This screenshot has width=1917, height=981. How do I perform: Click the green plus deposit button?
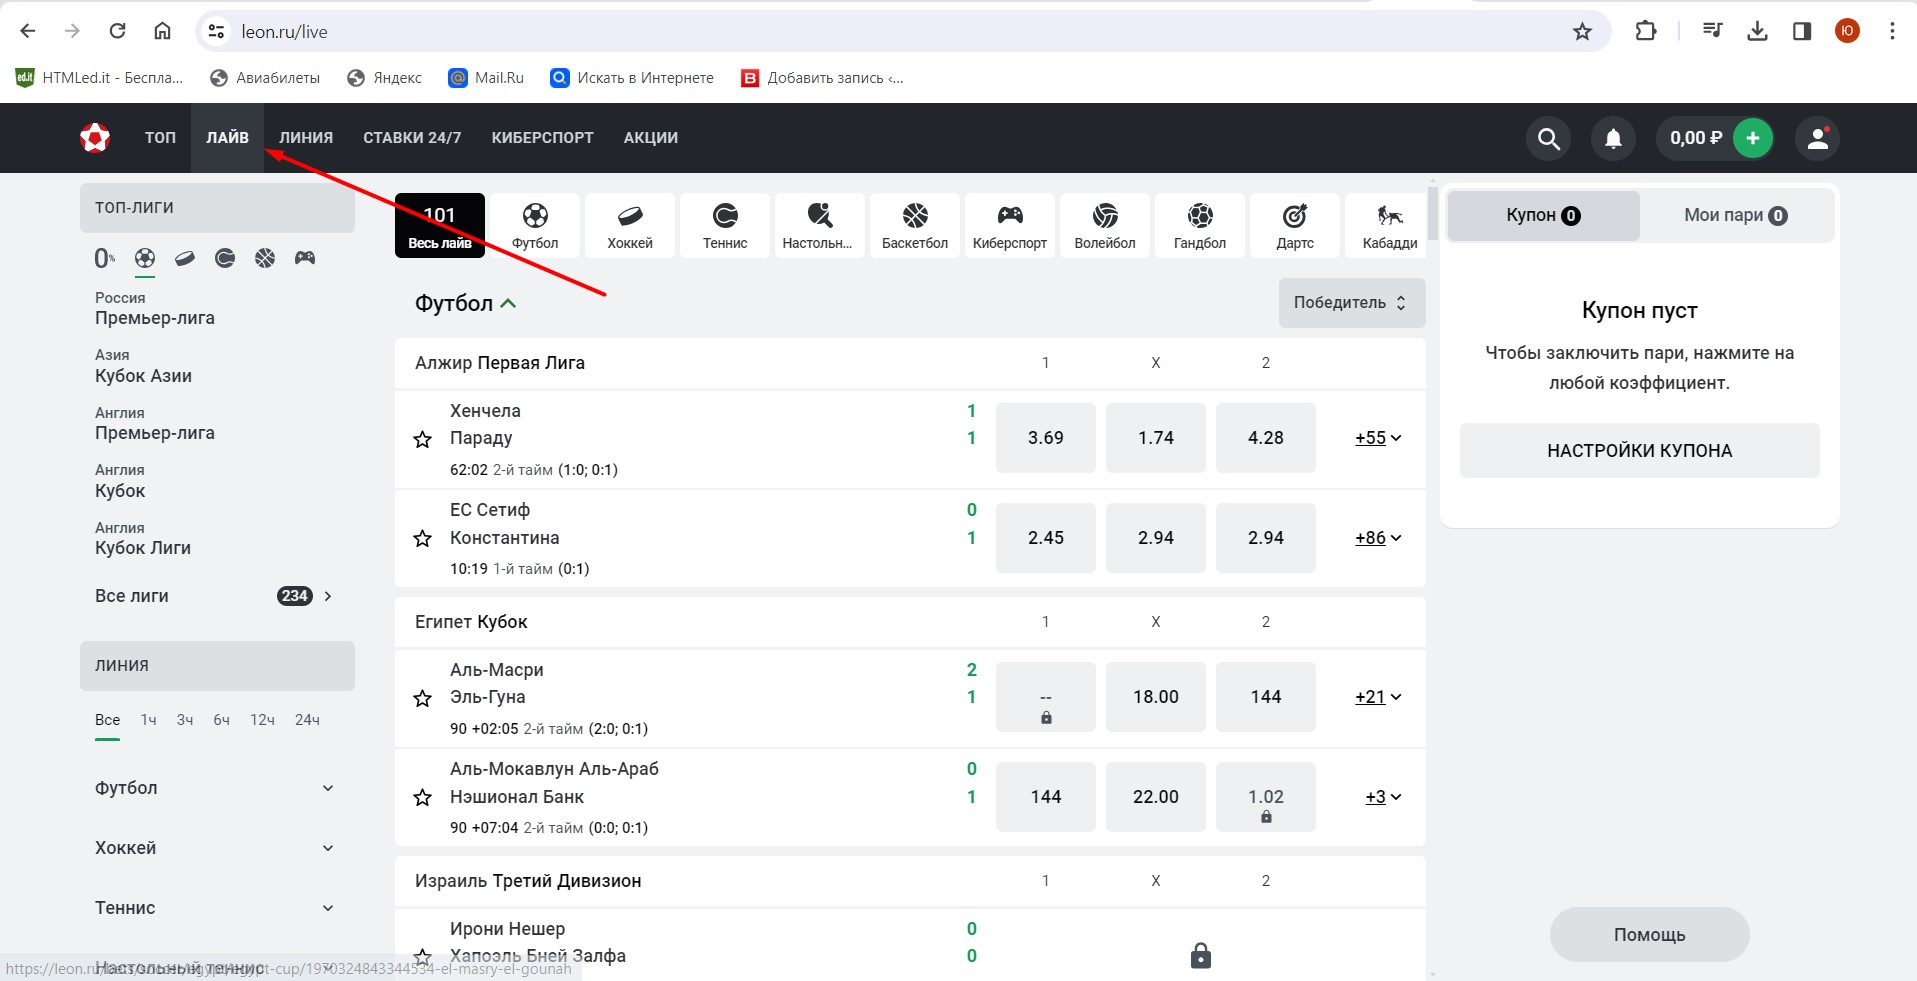1752,138
